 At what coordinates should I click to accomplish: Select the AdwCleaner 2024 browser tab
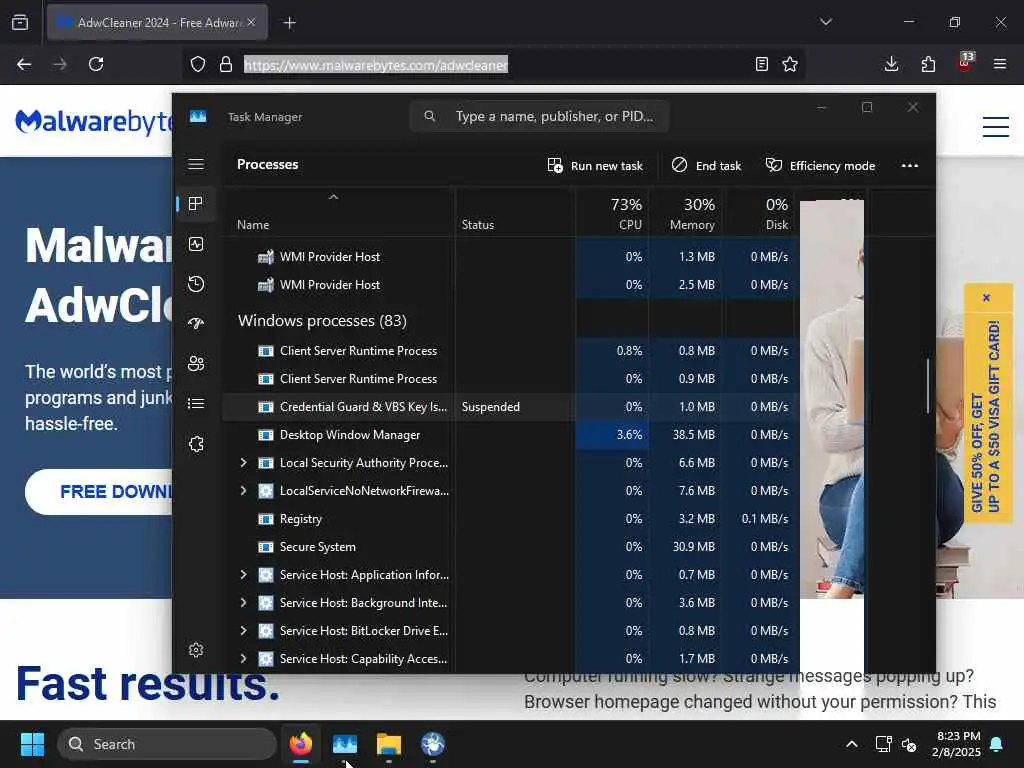pos(157,23)
